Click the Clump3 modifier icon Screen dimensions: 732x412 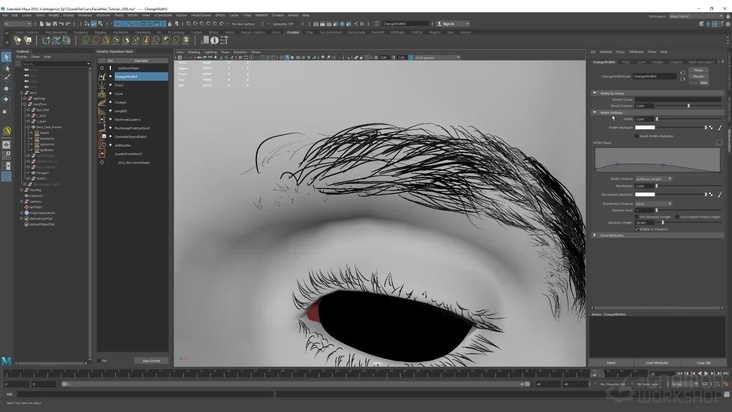pyautogui.click(x=102, y=103)
